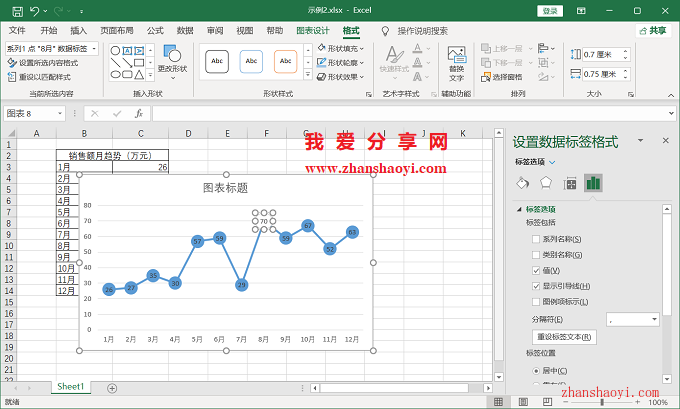This screenshot has width=680, height=409.
Task: Switch to the Format (格式) tab
Action: point(351,31)
